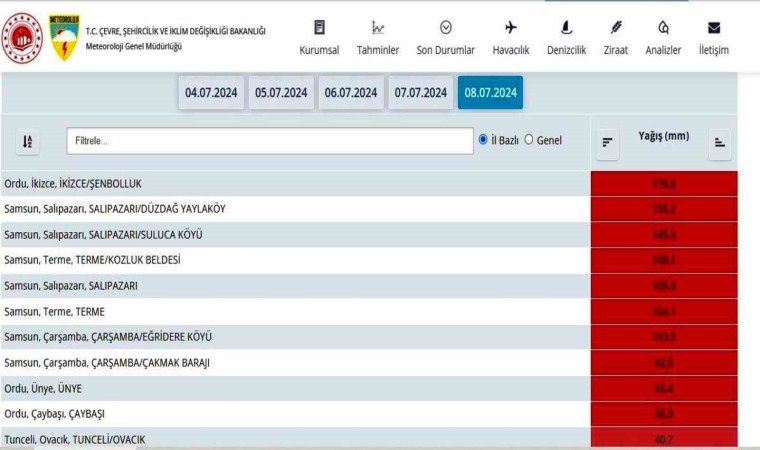
Task: Click the Meteoroloji Genel Müdürlüğü logo
Action: [x=64, y=37]
